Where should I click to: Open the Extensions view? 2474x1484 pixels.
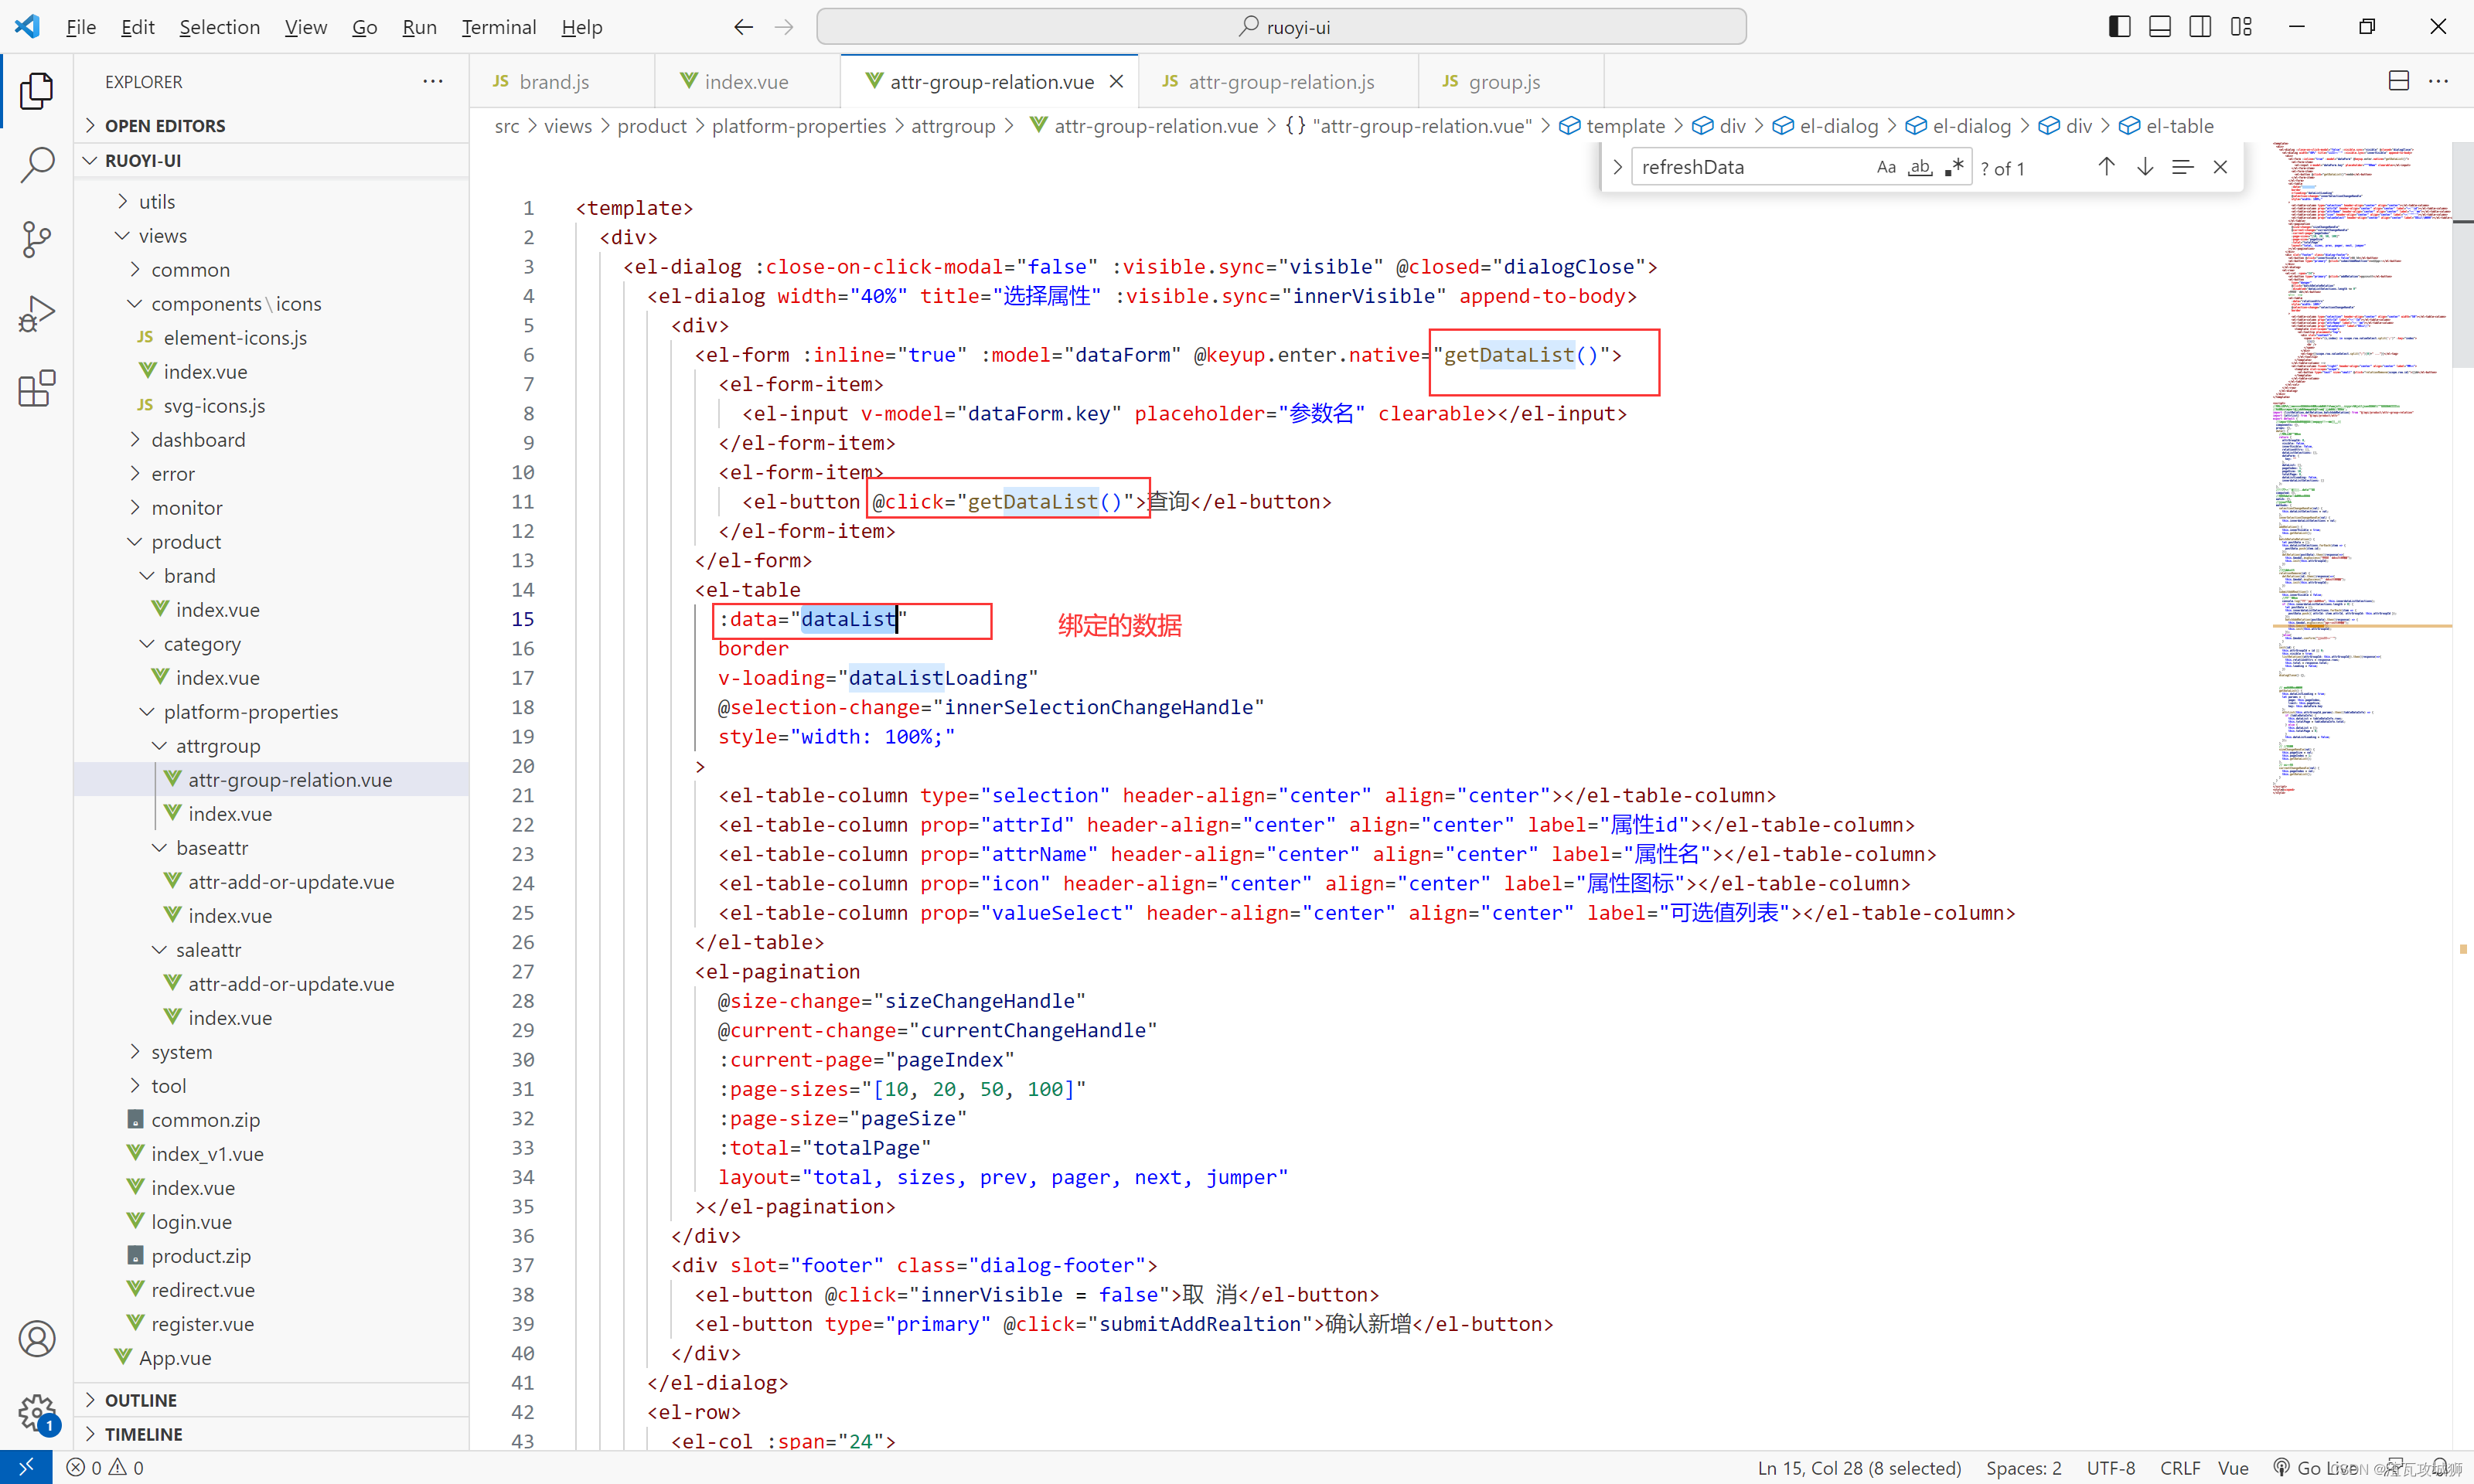[x=37, y=389]
